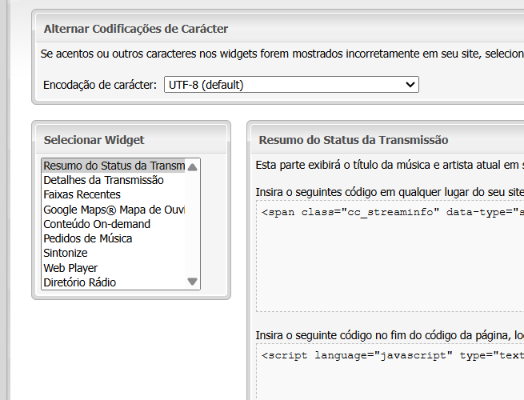
Task: Select Web Player widget
Action: (114, 268)
